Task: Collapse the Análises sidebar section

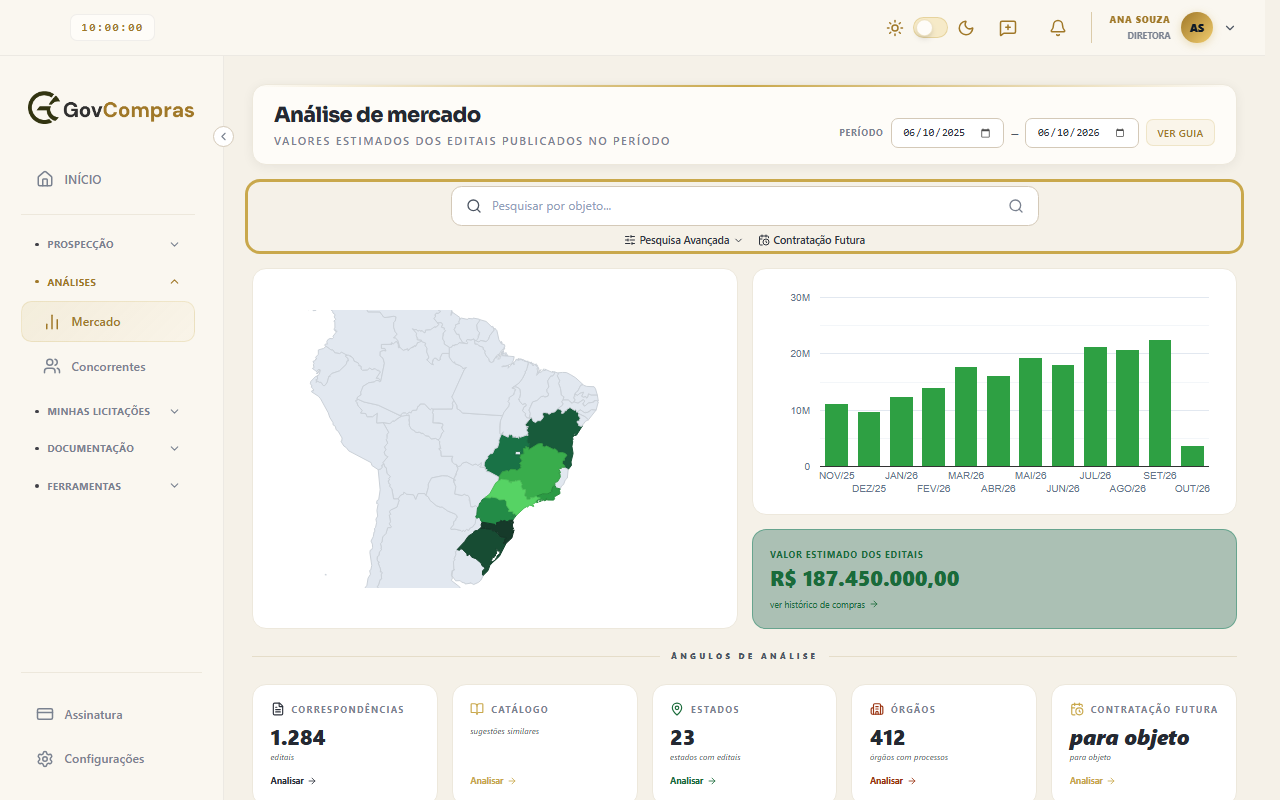Action: click(108, 282)
